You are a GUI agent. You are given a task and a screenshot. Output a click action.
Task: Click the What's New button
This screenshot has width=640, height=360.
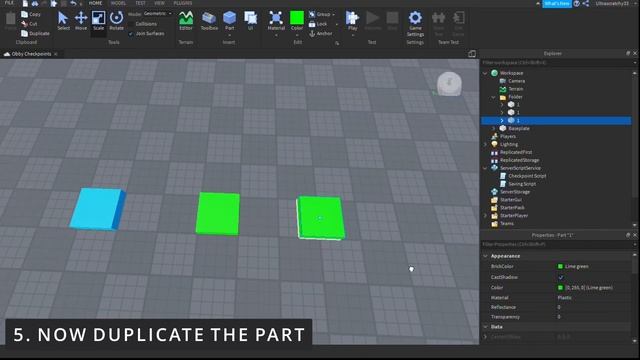coord(557,3)
